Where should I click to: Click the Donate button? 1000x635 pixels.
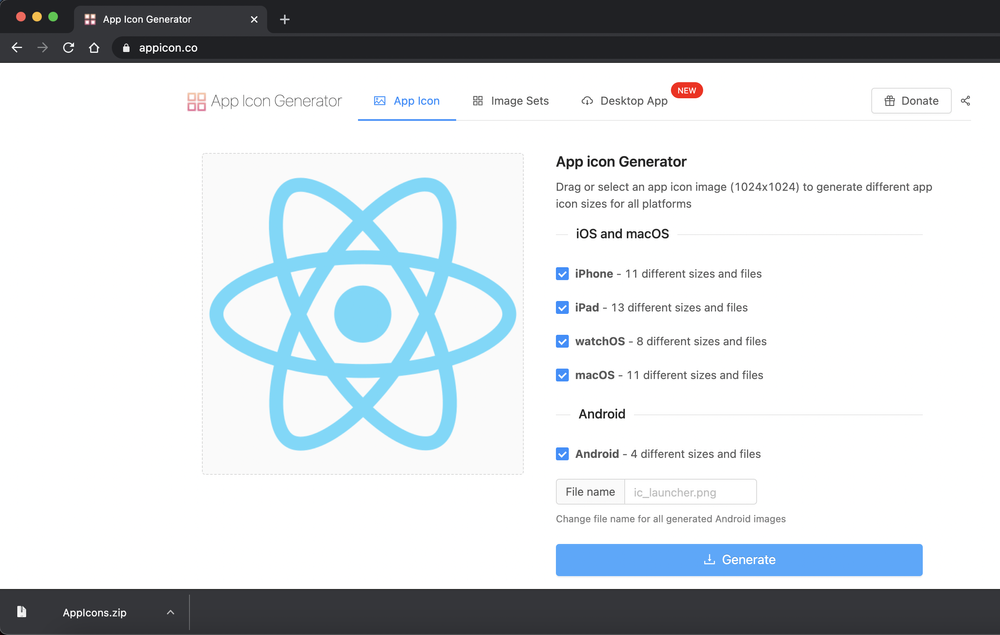(911, 101)
